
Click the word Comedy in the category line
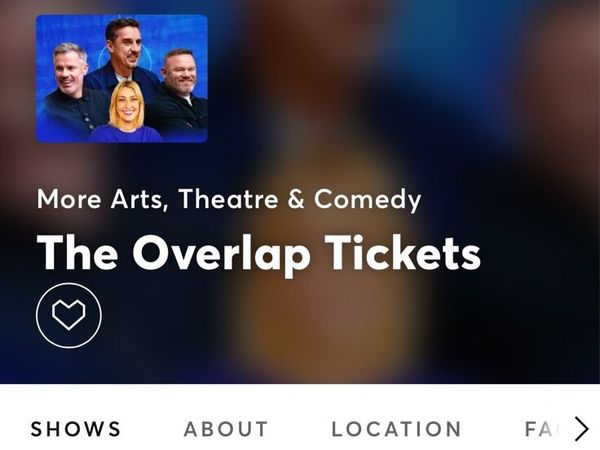[x=367, y=199]
